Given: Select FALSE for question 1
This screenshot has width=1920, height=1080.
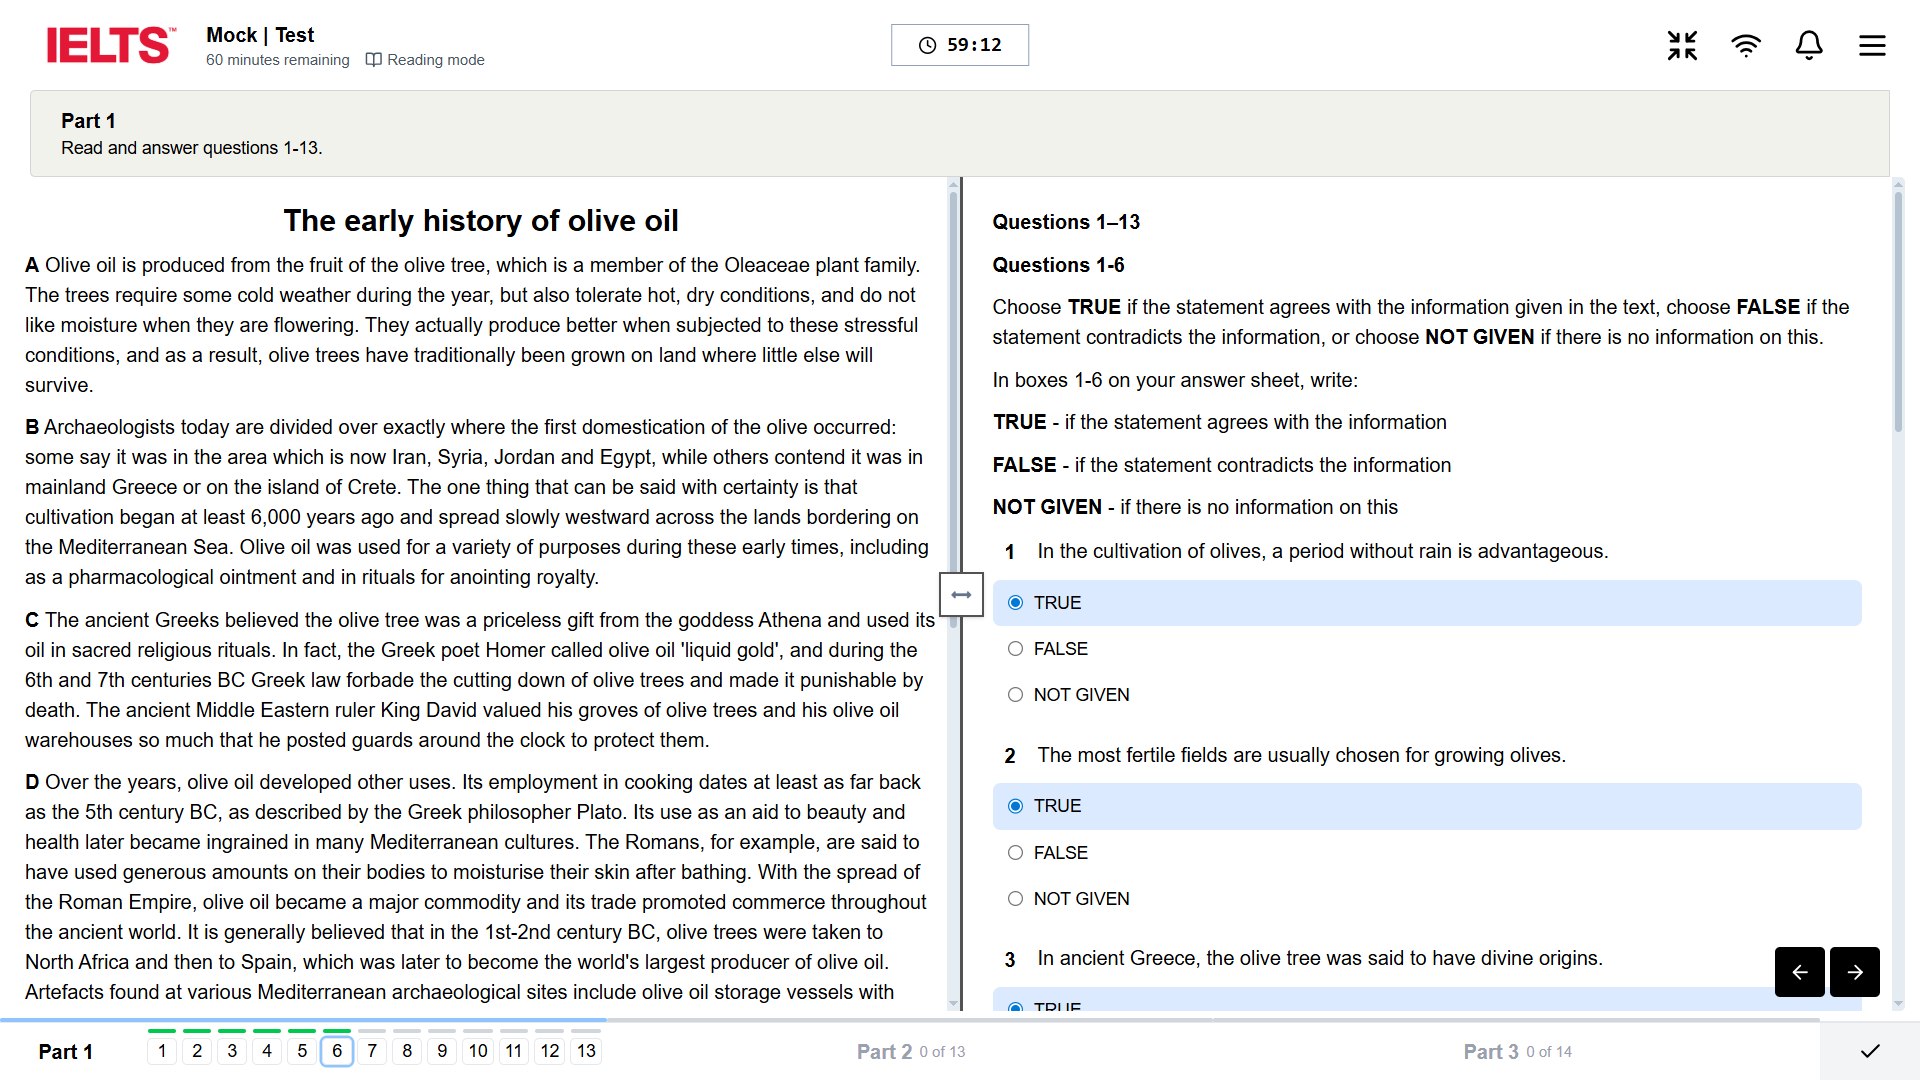Looking at the screenshot, I should pos(1427,649).
